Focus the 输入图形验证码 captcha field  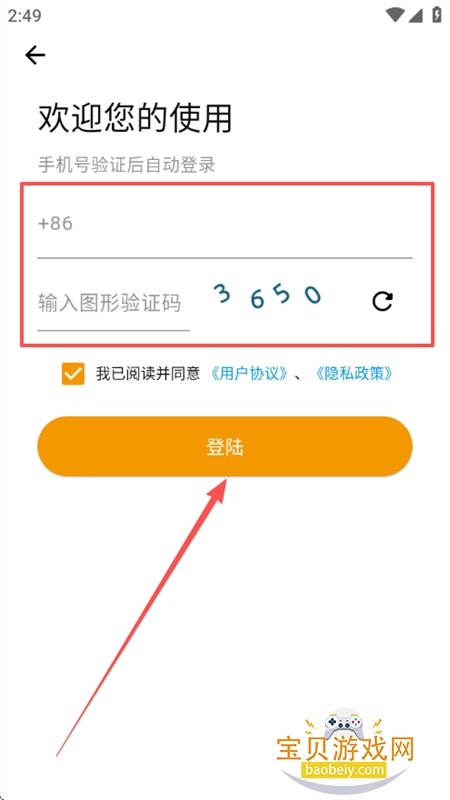pyautogui.click(x=113, y=304)
